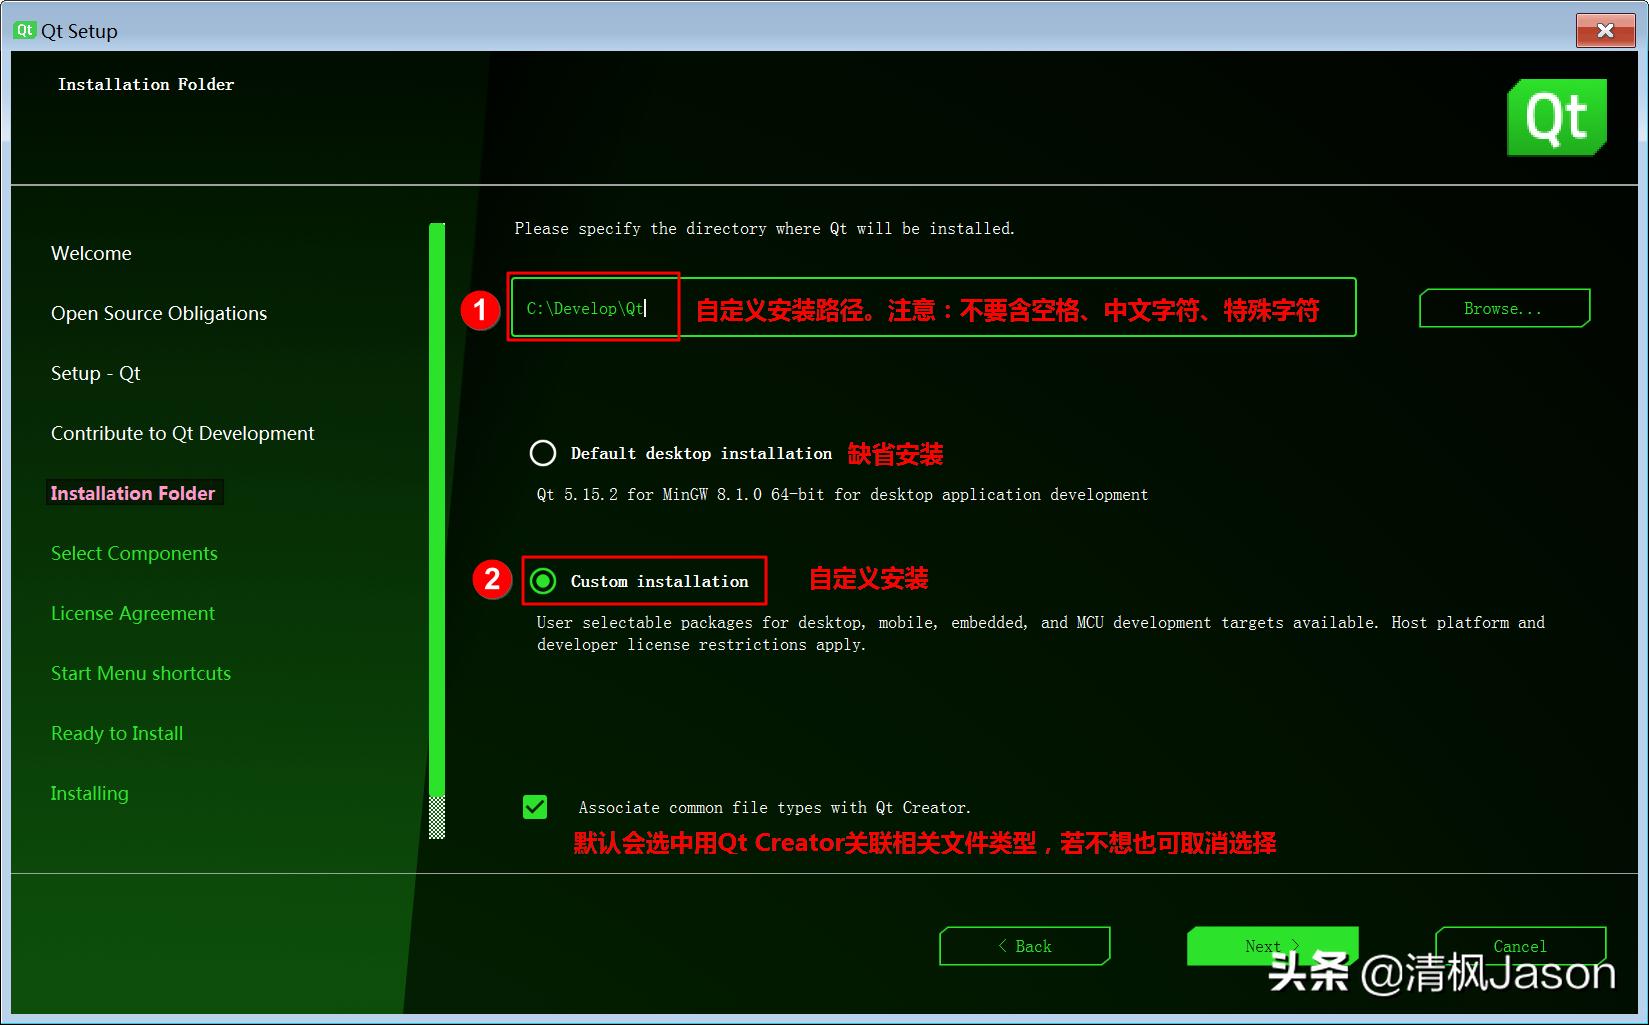This screenshot has width=1649, height=1025.
Task: Click the Ready to Install step
Action: [x=116, y=733]
